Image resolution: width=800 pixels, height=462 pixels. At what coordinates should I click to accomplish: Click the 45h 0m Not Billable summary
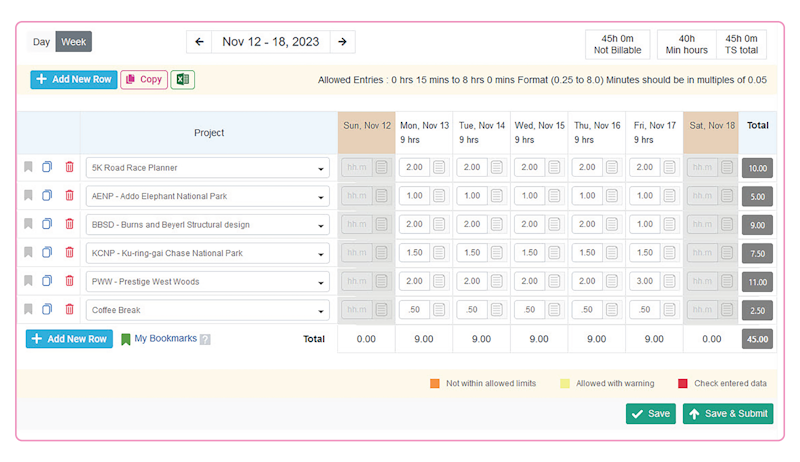(x=617, y=44)
